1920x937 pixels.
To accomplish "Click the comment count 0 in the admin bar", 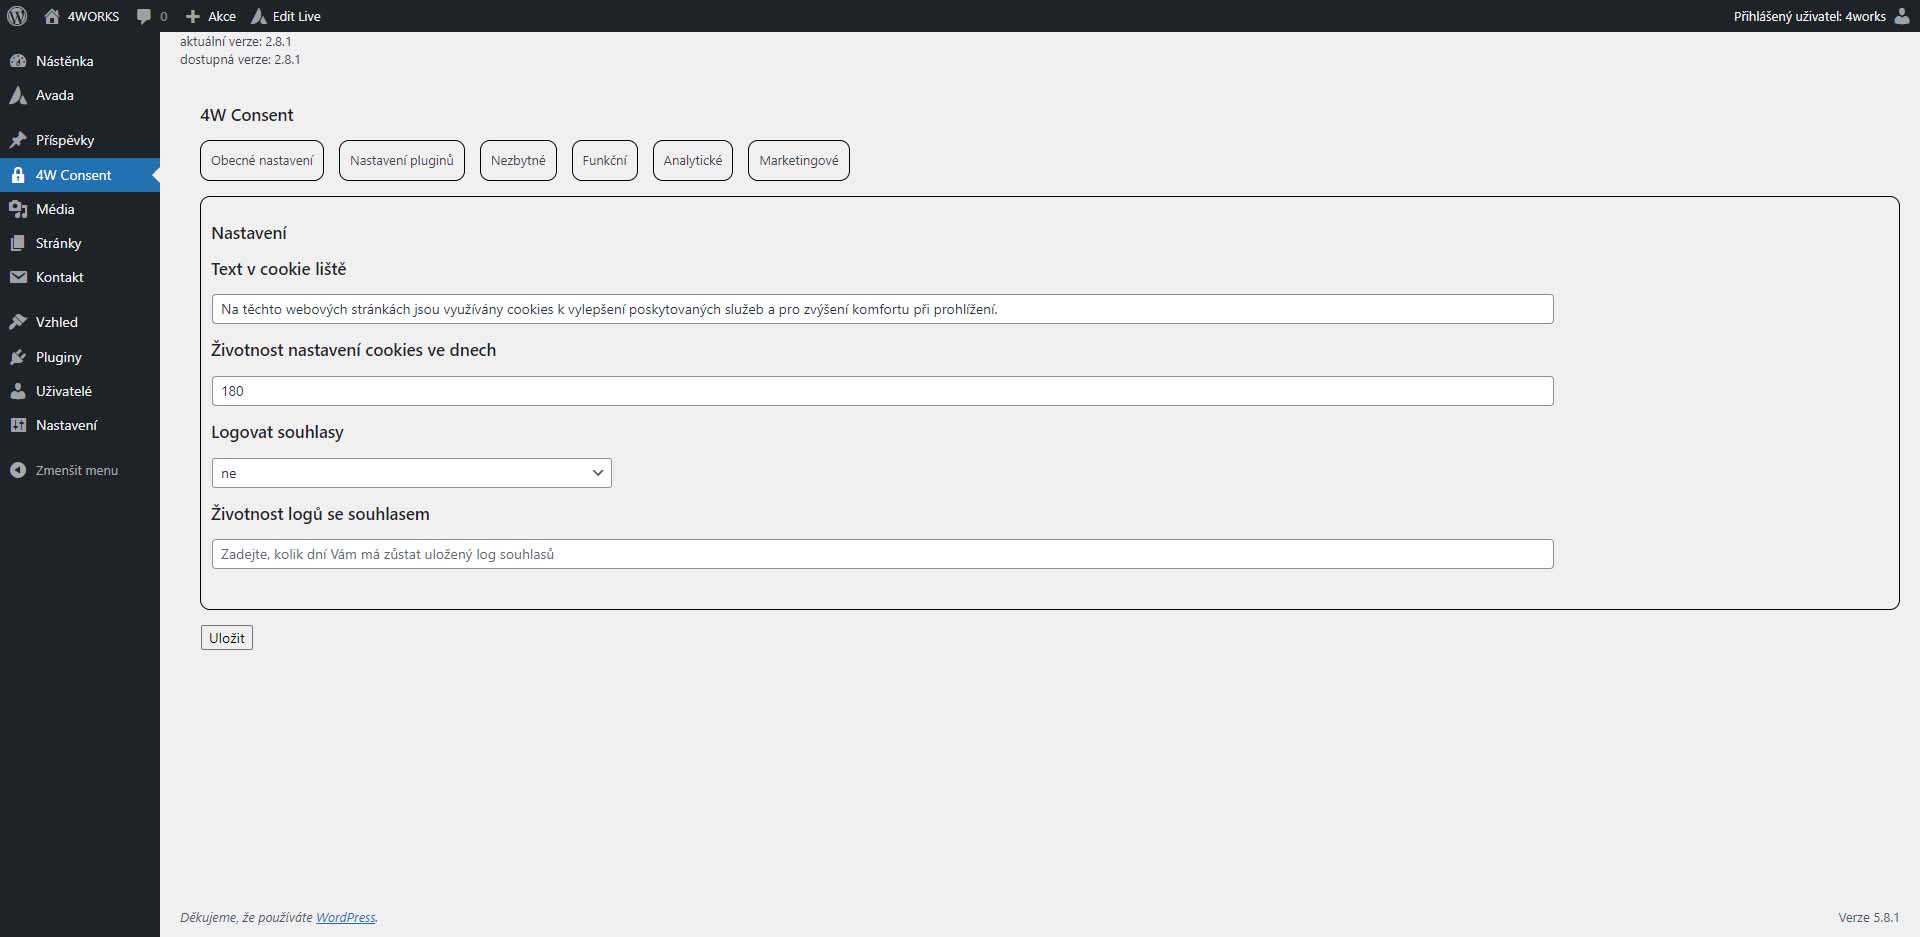I will tap(164, 16).
